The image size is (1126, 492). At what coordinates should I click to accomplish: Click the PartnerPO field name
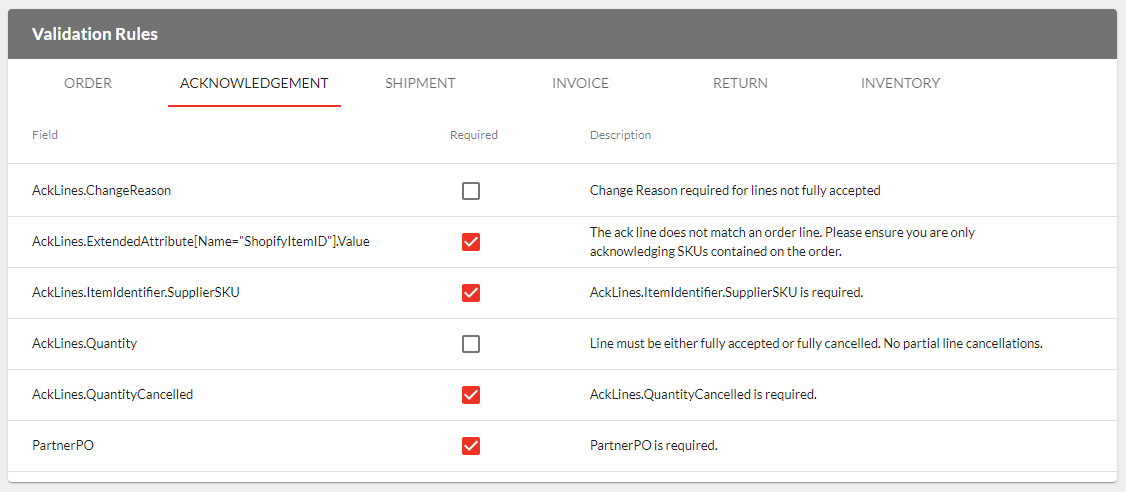[x=63, y=445]
